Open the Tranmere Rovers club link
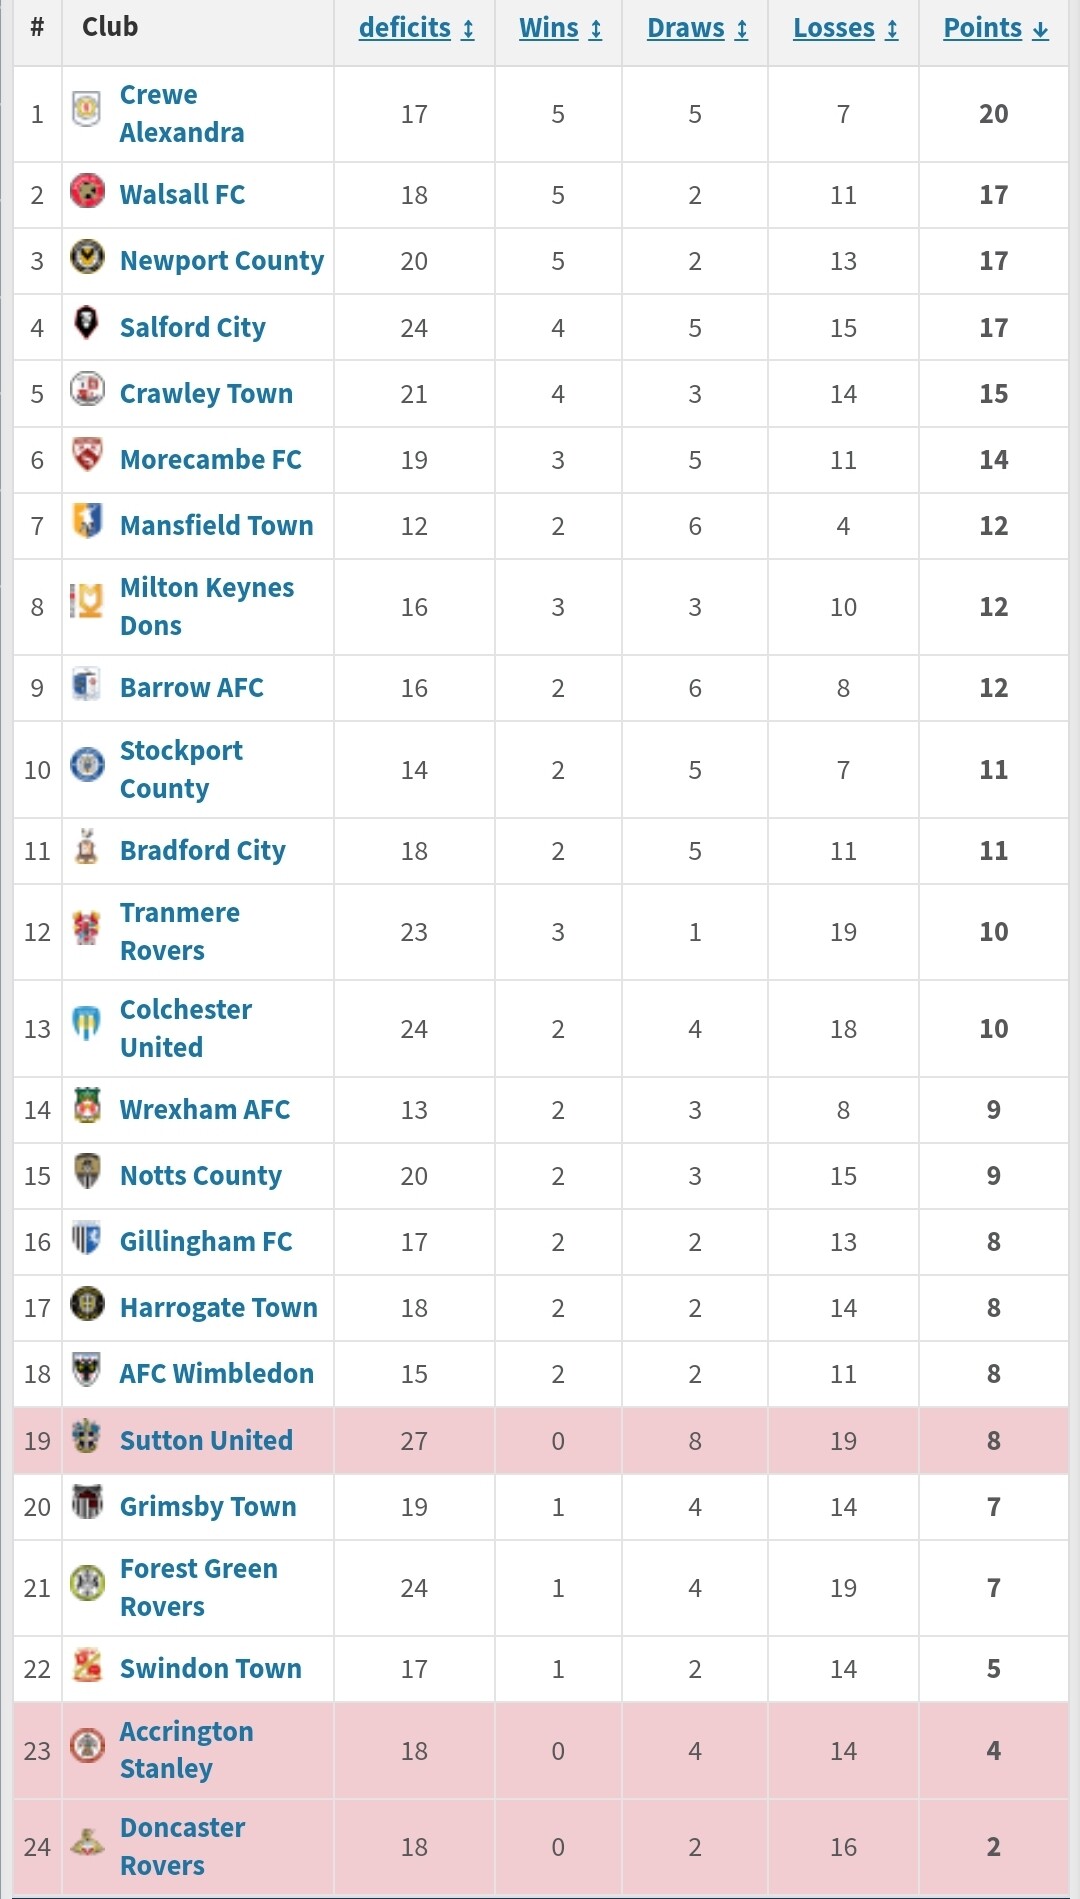This screenshot has height=1899, width=1080. click(x=180, y=932)
